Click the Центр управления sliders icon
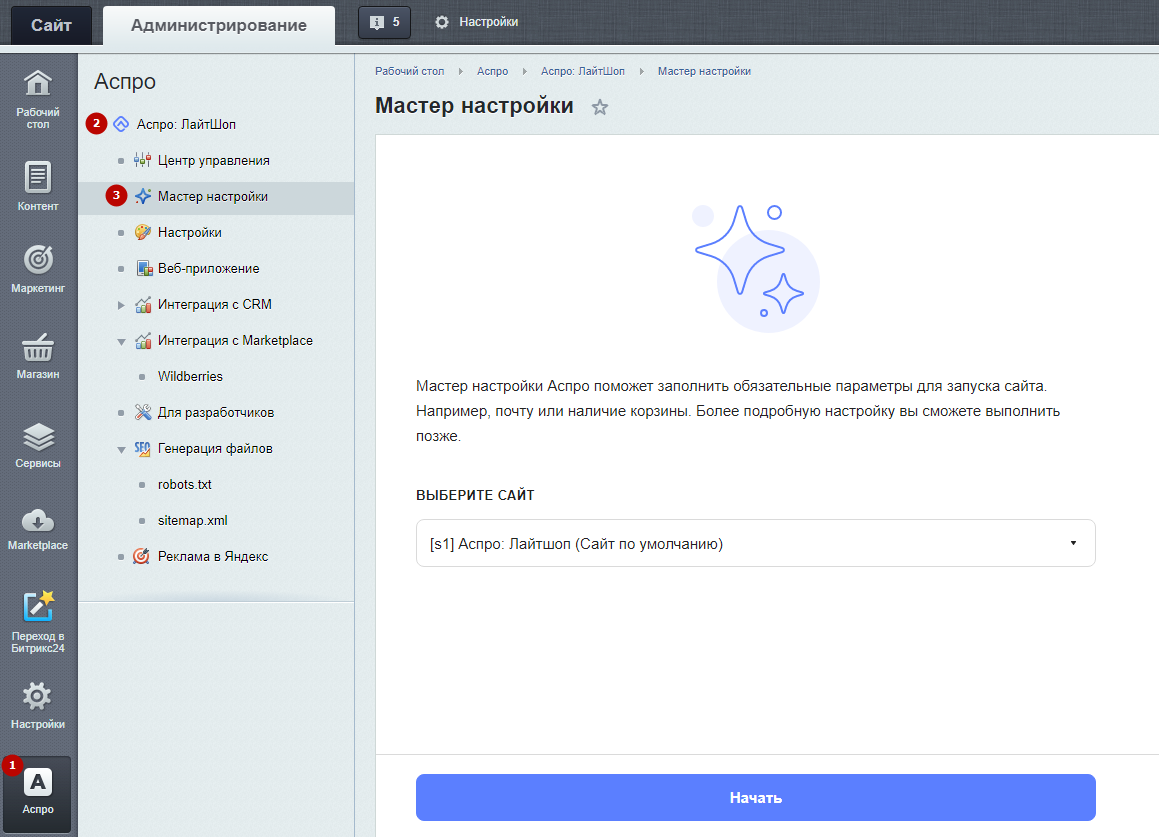 coord(143,160)
